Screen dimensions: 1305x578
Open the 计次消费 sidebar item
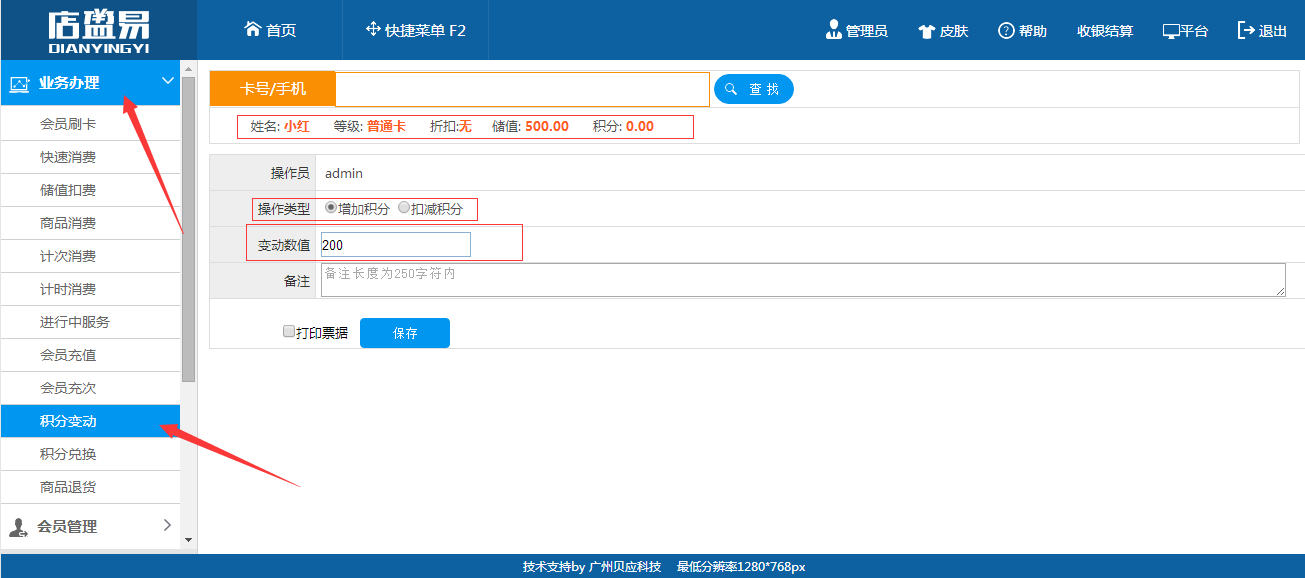pos(90,256)
